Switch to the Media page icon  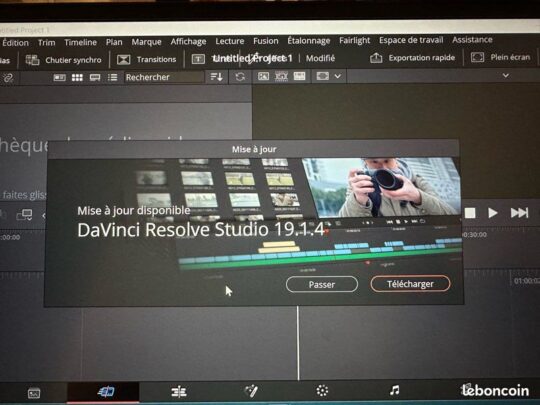point(34,393)
